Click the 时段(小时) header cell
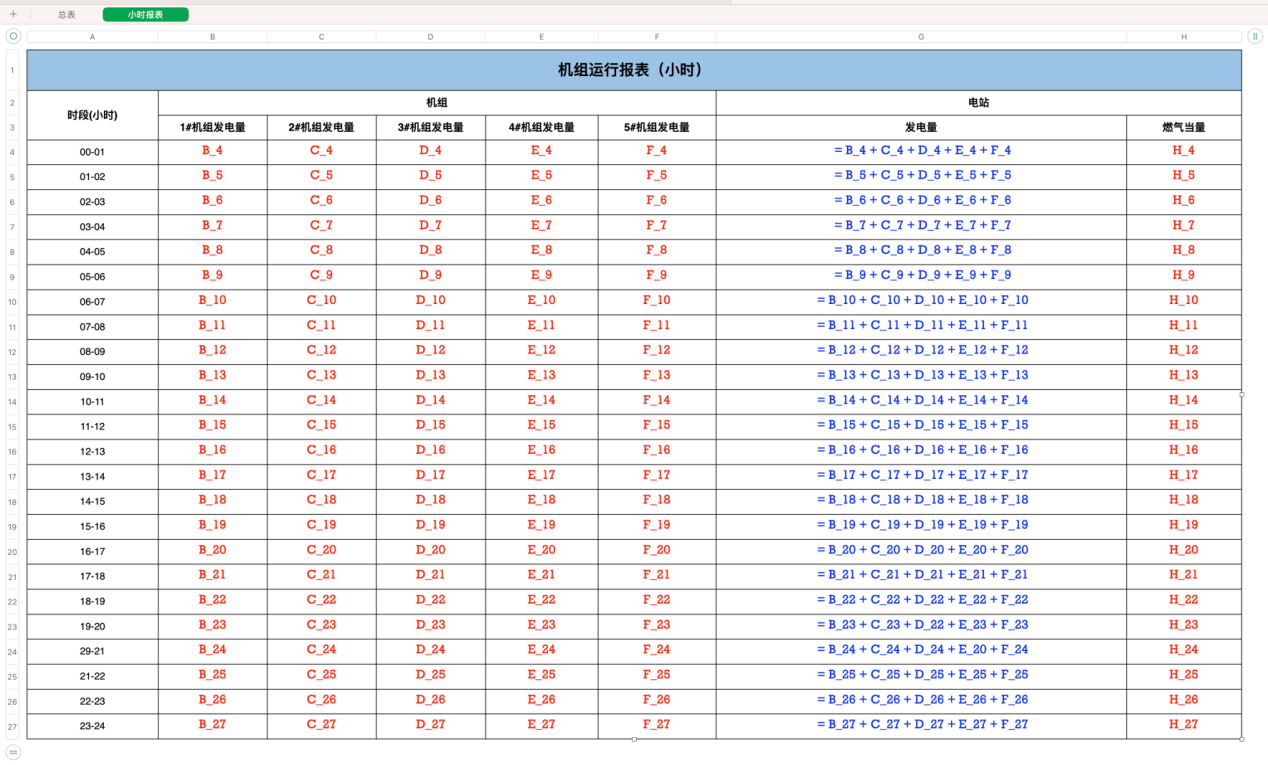The height and width of the screenshot is (765, 1268). [x=92, y=115]
